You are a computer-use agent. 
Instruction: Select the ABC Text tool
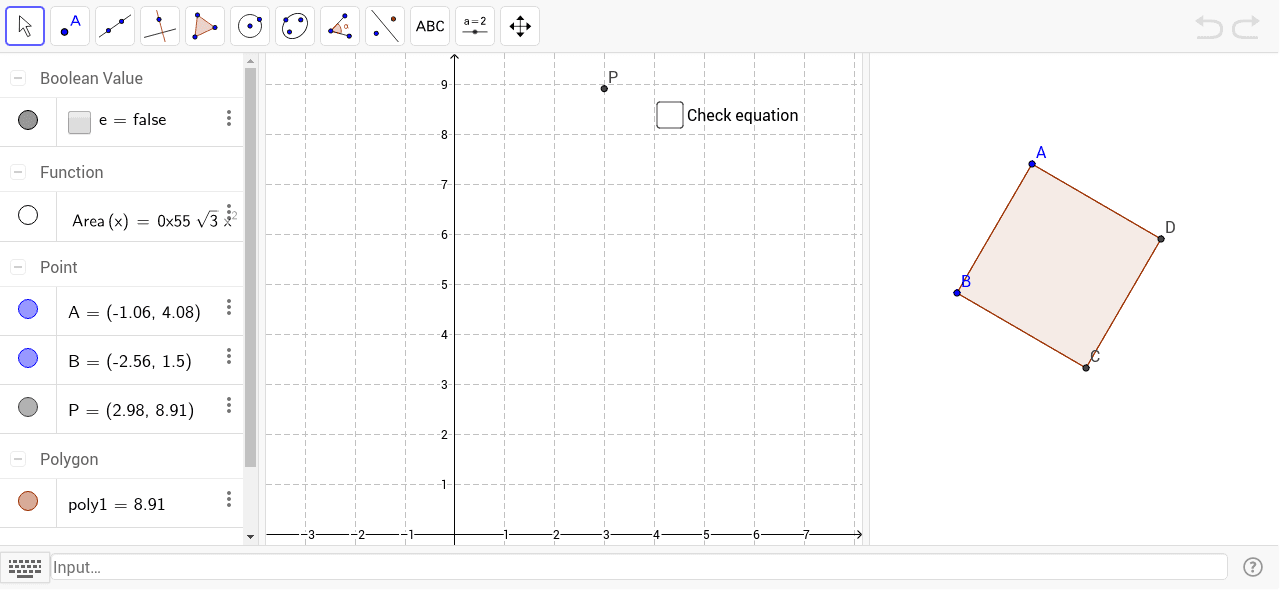tap(430, 26)
